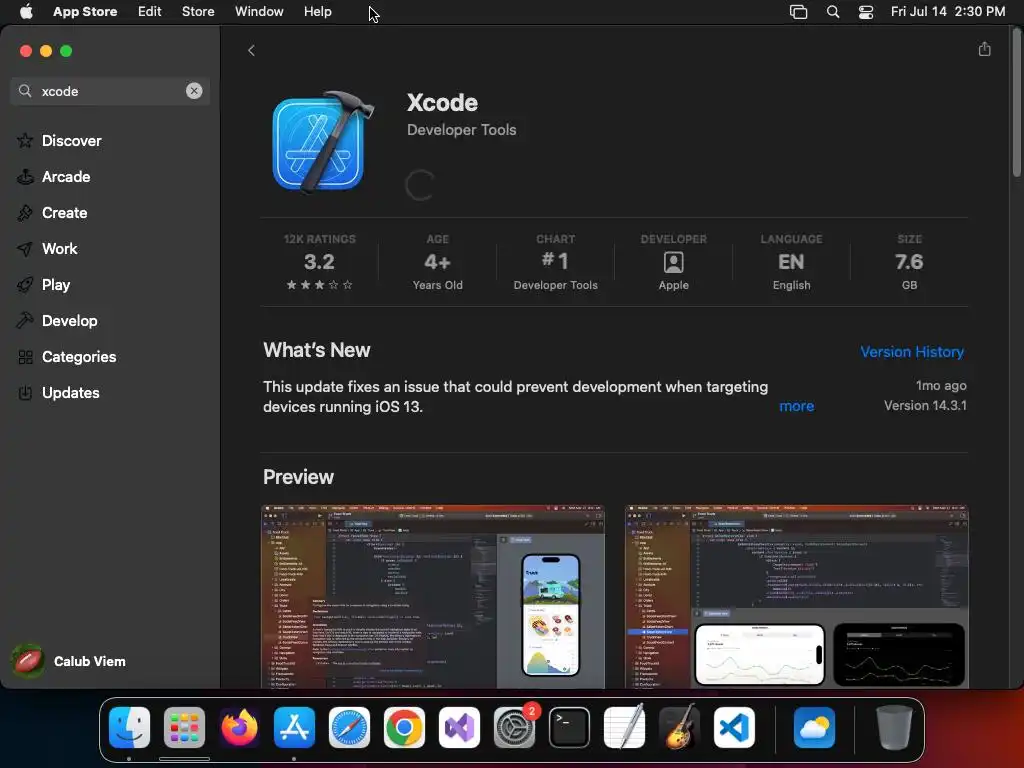Image resolution: width=1024 pixels, height=768 pixels.
Task: Click the Version 14.3.1 text
Action: click(x=925, y=406)
